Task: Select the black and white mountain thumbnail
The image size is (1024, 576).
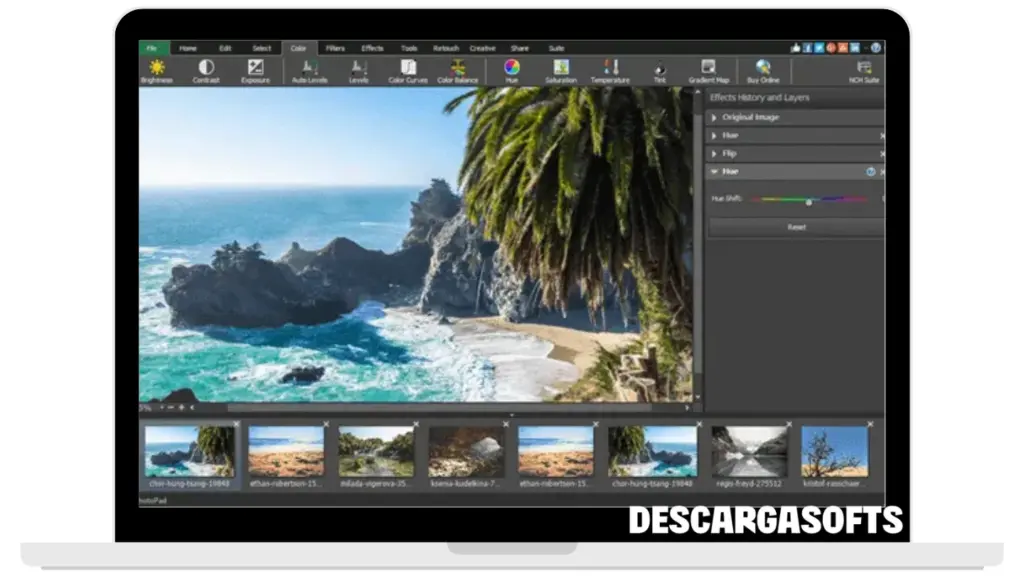Action: 749,451
